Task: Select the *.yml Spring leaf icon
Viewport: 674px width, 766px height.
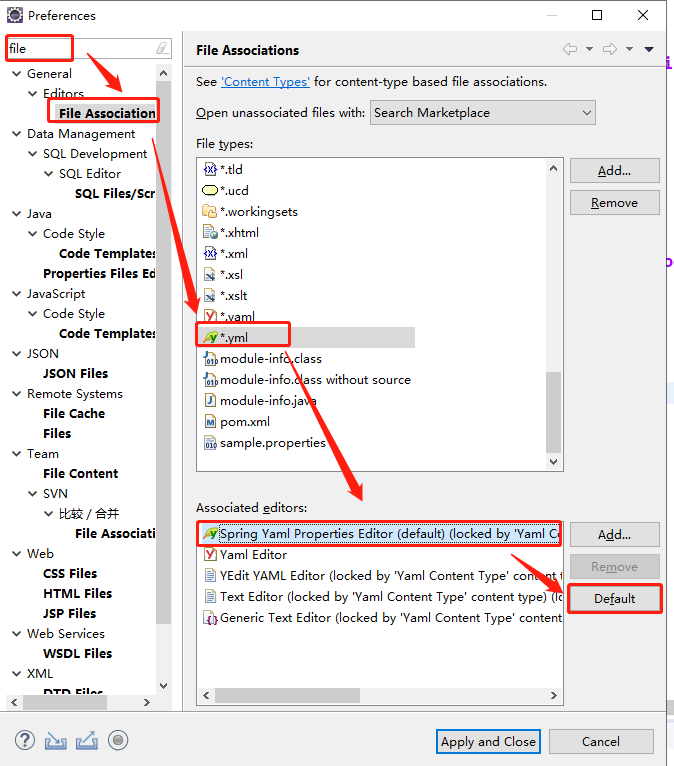Action: [210, 338]
